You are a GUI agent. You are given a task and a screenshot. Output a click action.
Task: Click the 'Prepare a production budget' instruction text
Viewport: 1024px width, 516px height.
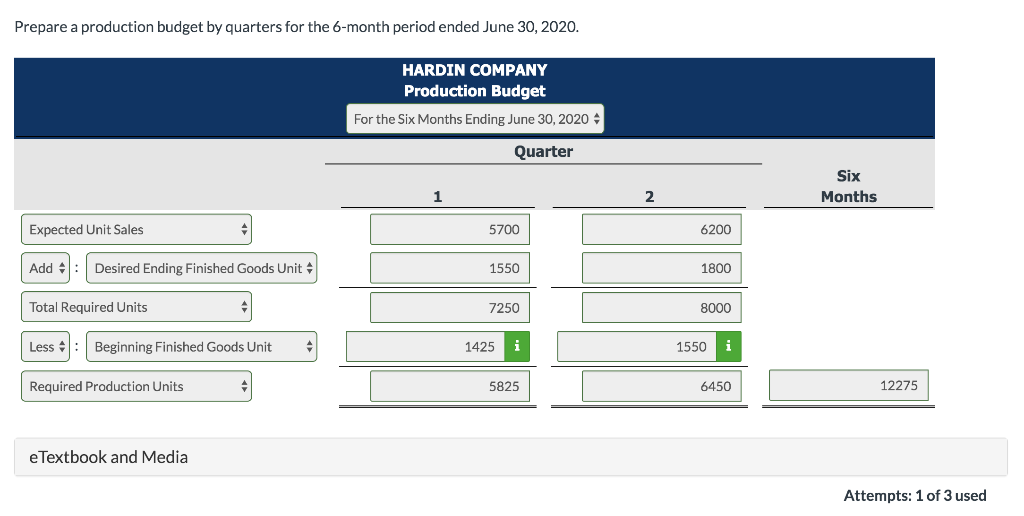click(296, 27)
